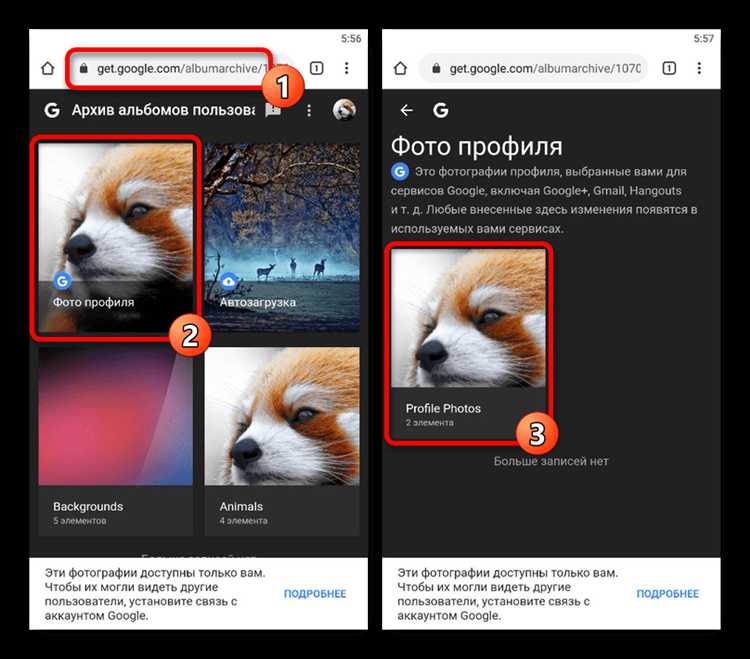Click the Animals album title
The image size is (750, 659).
(x=241, y=506)
